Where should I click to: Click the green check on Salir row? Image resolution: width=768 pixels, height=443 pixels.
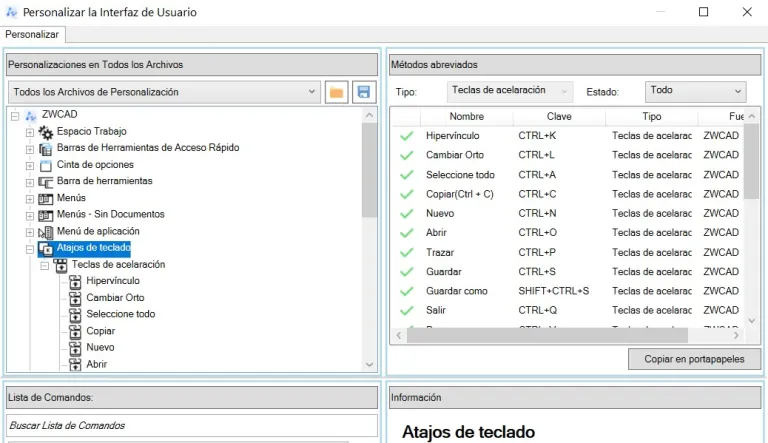pyautogui.click(x=407, y=311)
